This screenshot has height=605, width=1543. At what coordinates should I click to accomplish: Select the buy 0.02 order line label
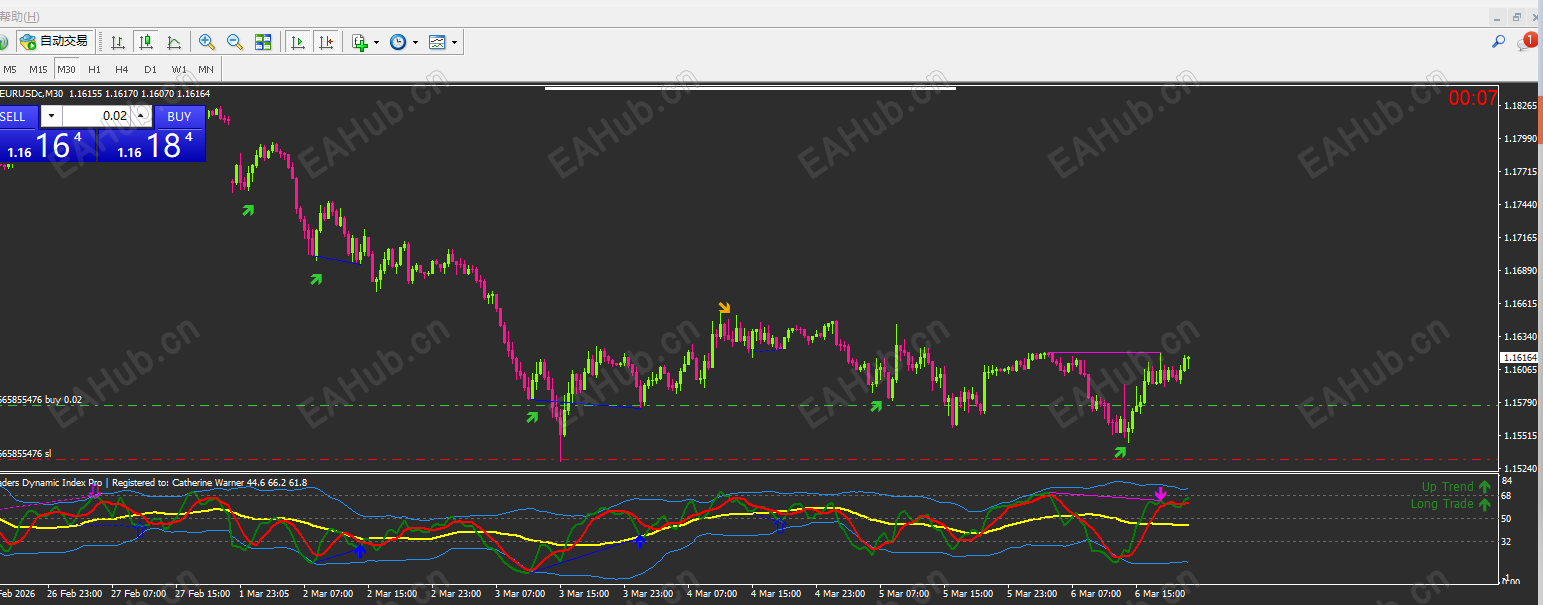pos(41,399)
